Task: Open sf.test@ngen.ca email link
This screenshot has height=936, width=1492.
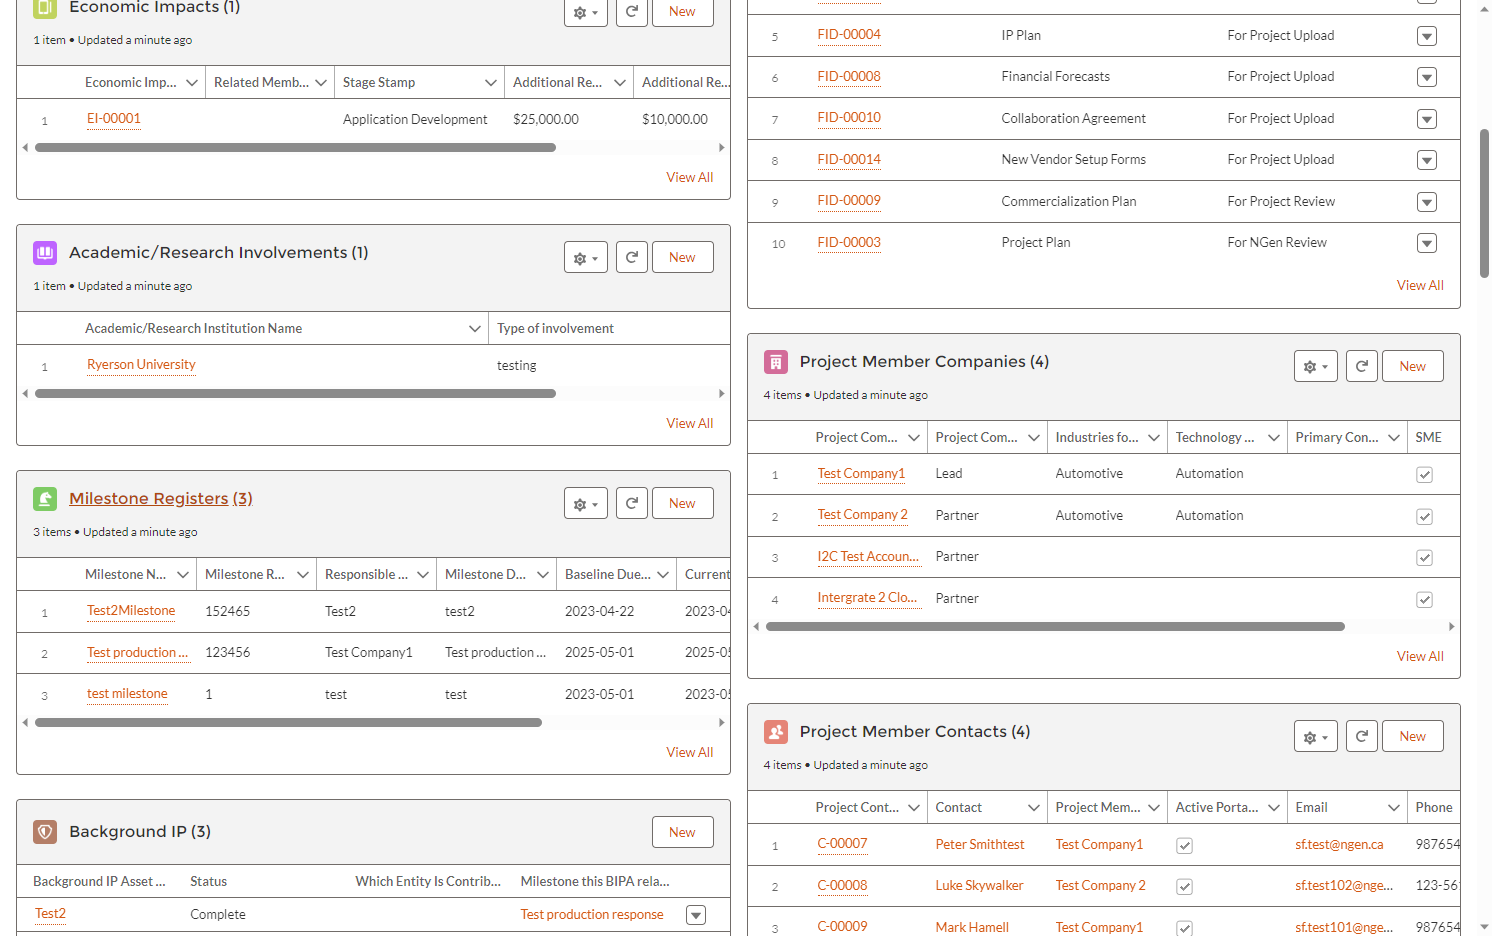Action: (x=1339, y=845)
